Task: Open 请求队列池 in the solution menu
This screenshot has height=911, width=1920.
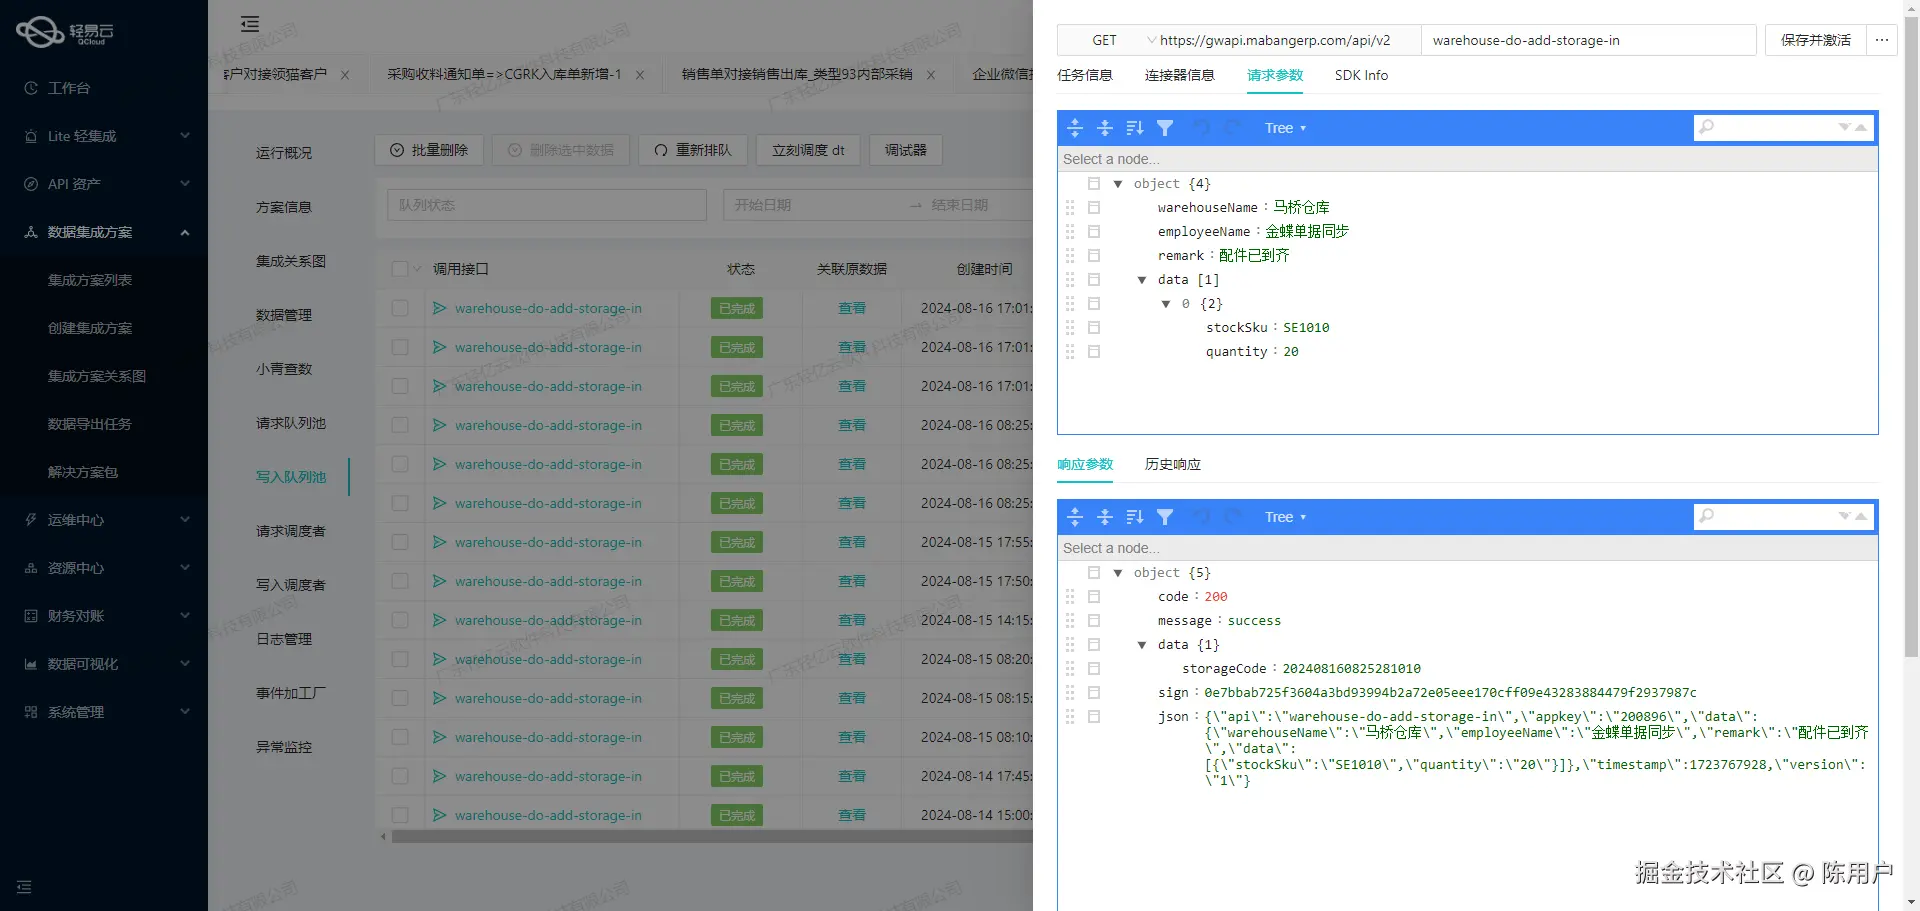Action: tap(291, 423)
